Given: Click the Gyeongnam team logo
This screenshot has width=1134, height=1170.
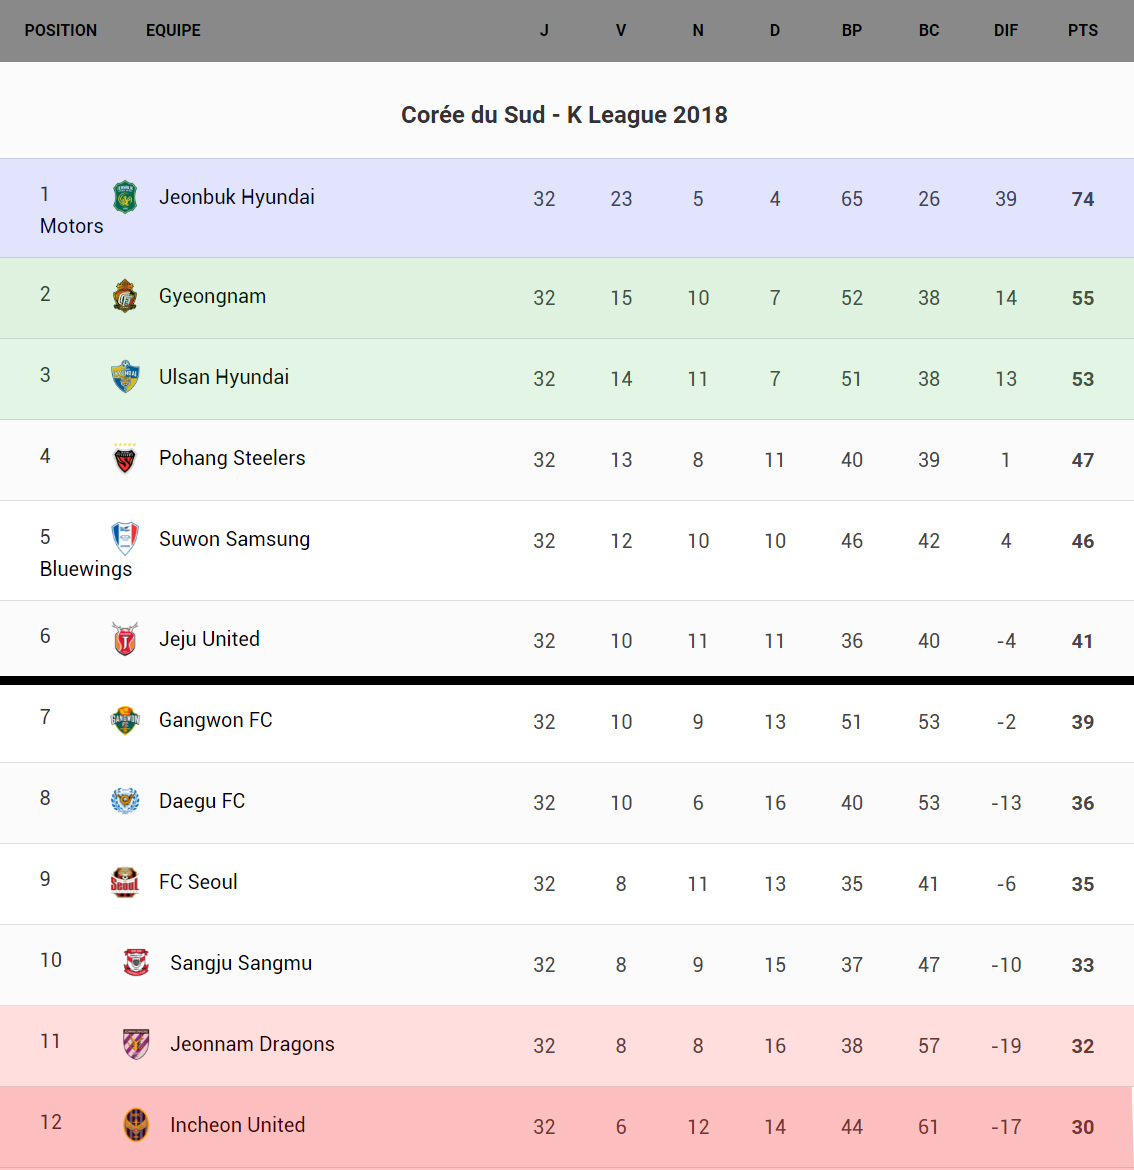Looking at the screenshot, I should 125,296.
